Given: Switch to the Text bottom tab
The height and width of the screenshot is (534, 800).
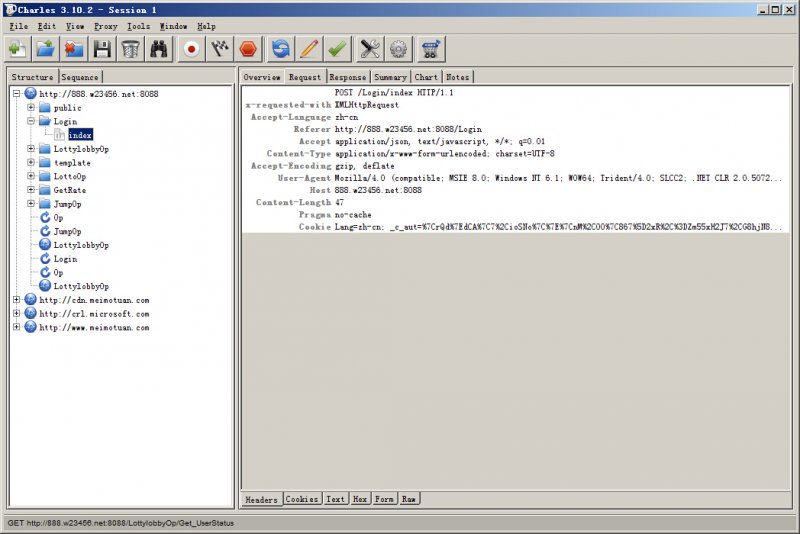Looking at the screenshot, I should pyautogui.click(x=335, y=499).
